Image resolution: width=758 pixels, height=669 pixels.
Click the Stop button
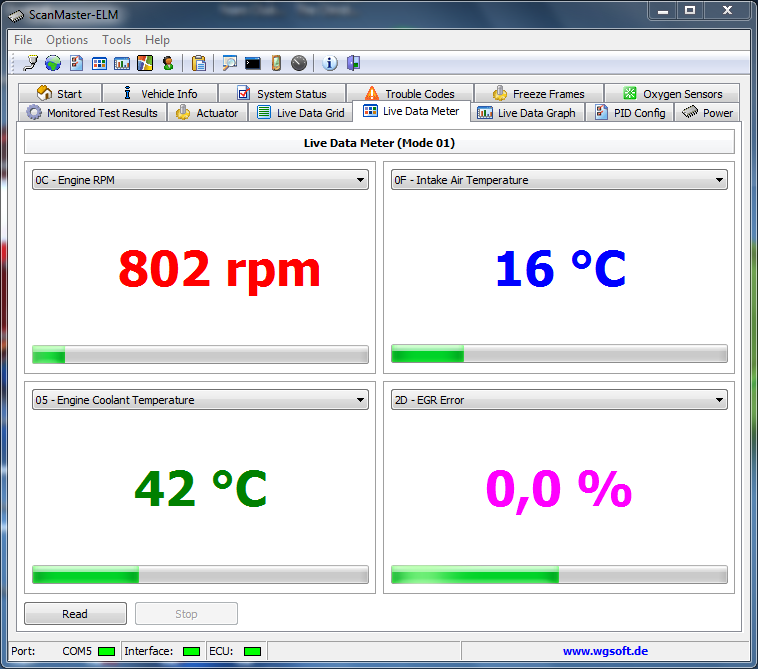click(186, 613)
